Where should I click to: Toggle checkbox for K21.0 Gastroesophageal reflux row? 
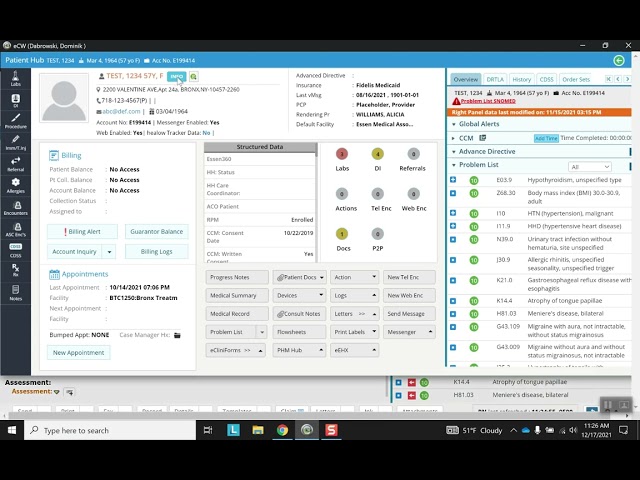tap(453, 280)
